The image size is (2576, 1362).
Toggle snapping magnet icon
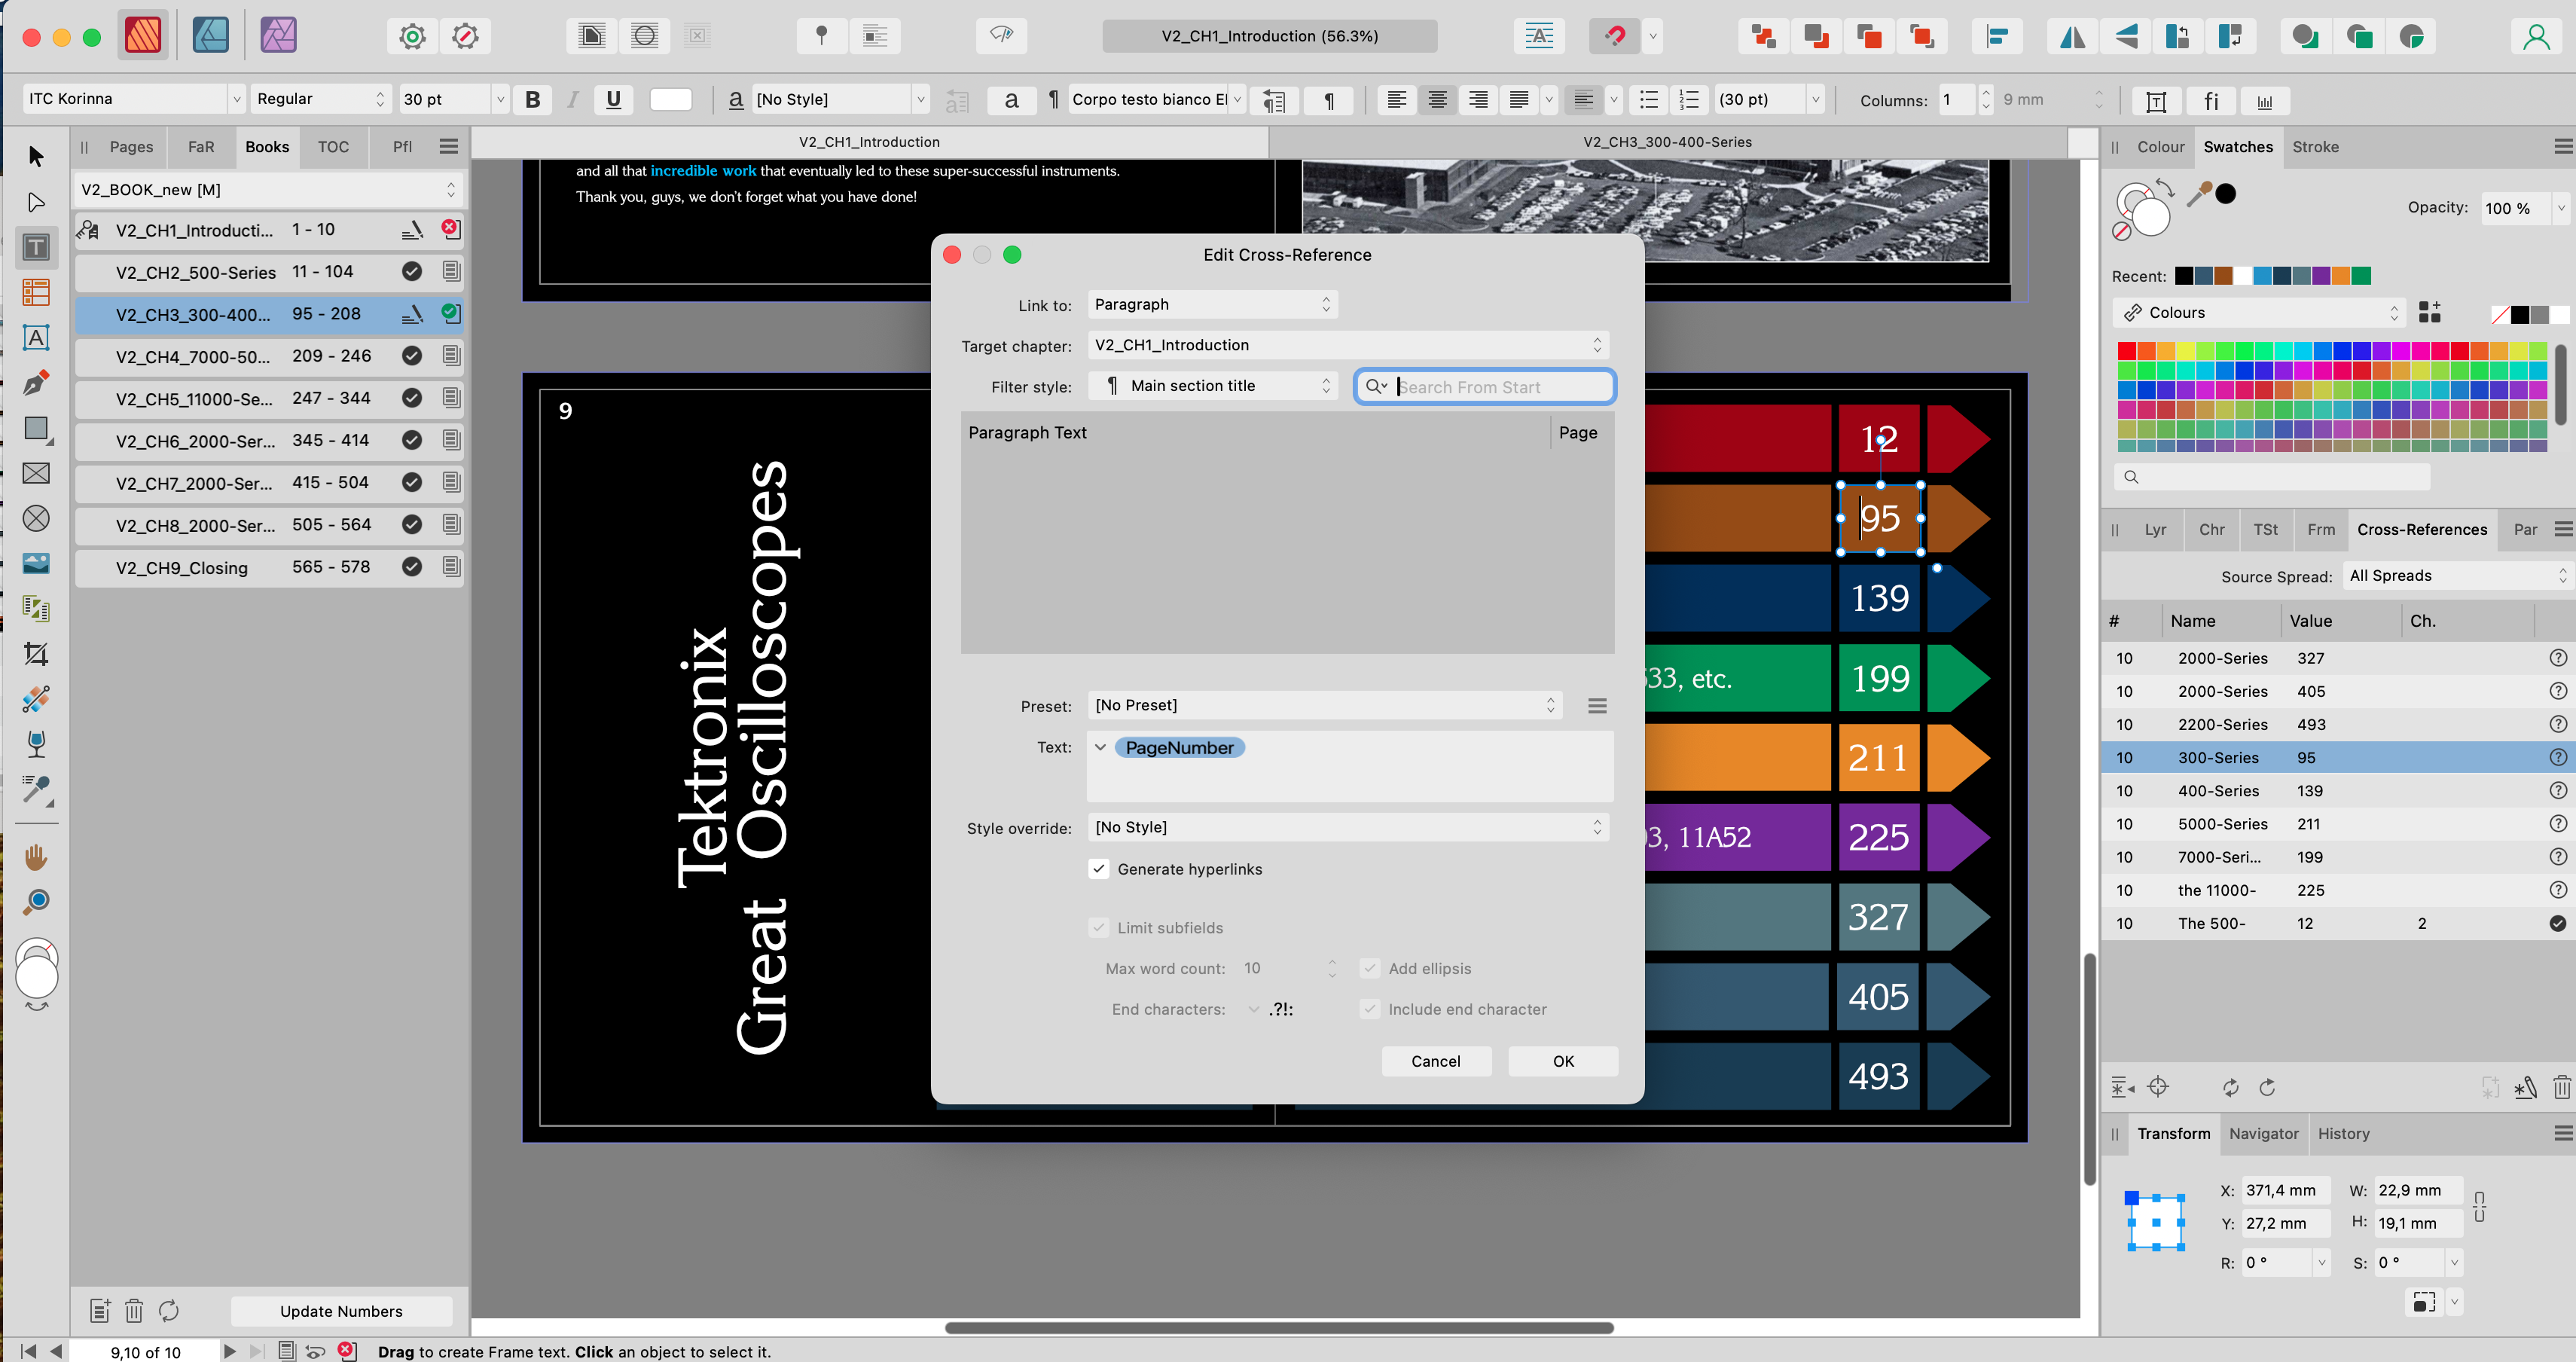coord(1615,36)
